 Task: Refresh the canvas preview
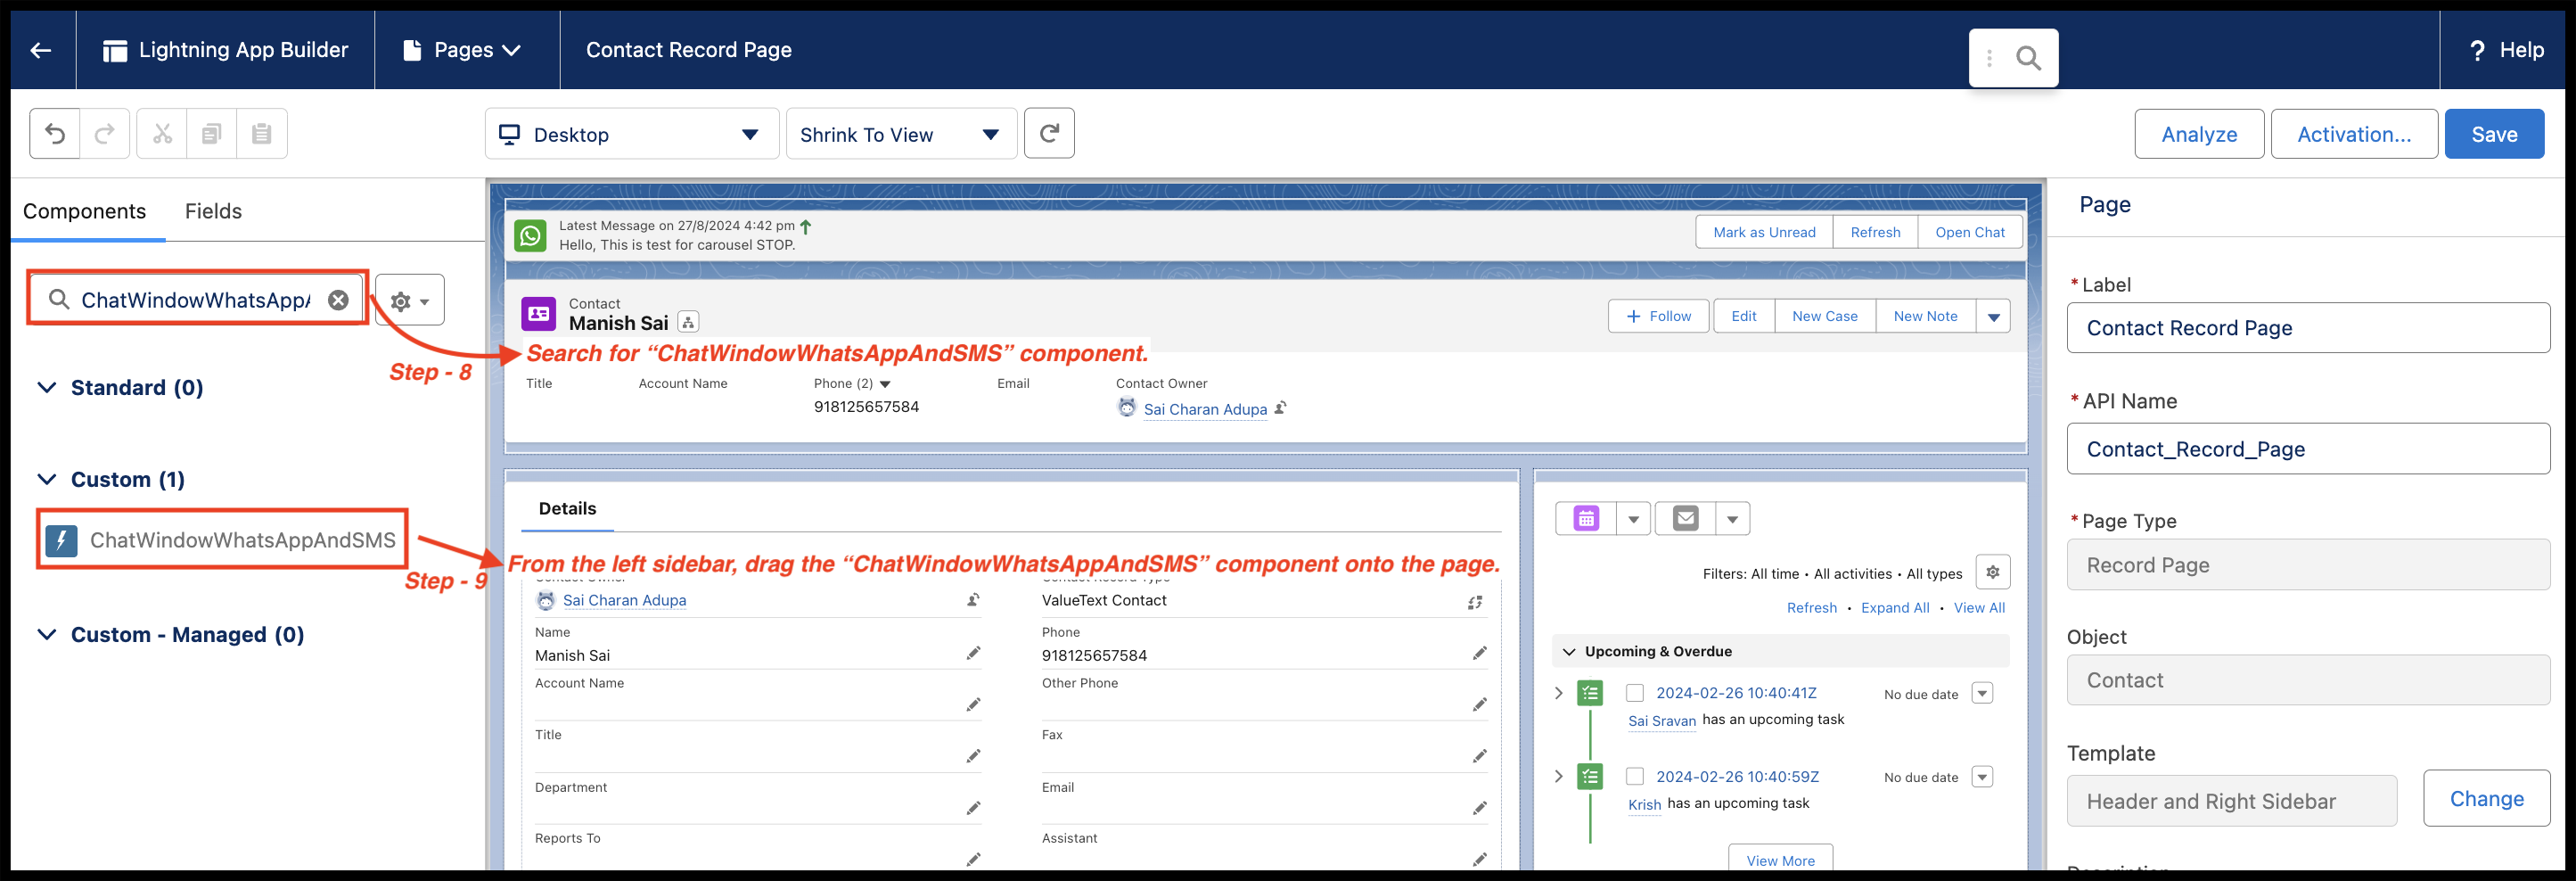(x=1049, y=134)
